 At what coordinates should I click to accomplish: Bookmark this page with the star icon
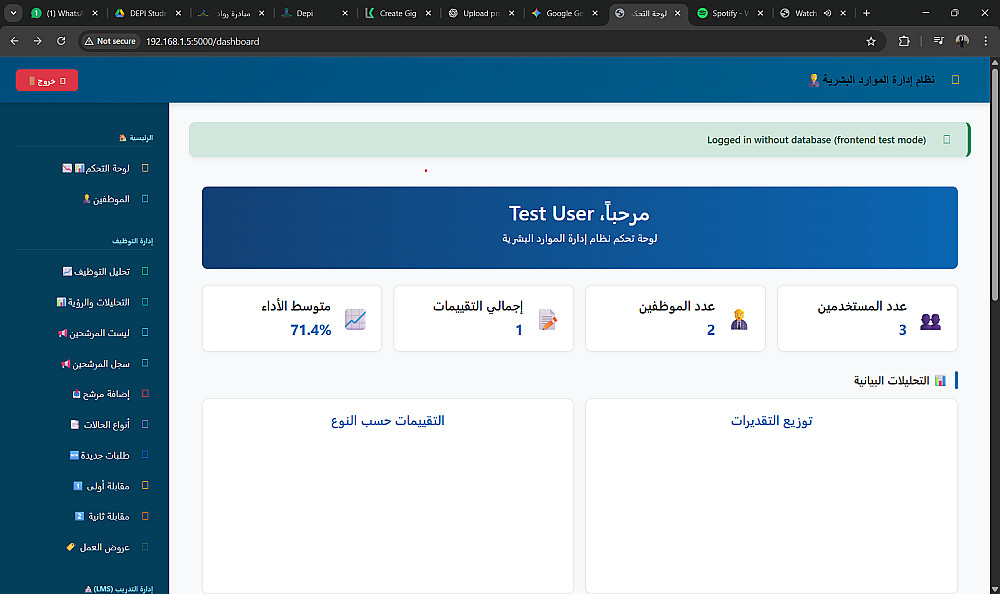[871, 41]
